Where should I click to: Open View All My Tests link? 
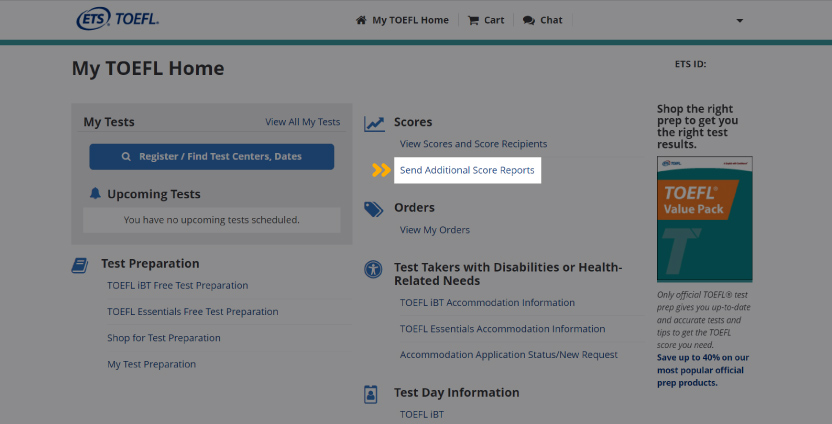(x=302, y=122)
